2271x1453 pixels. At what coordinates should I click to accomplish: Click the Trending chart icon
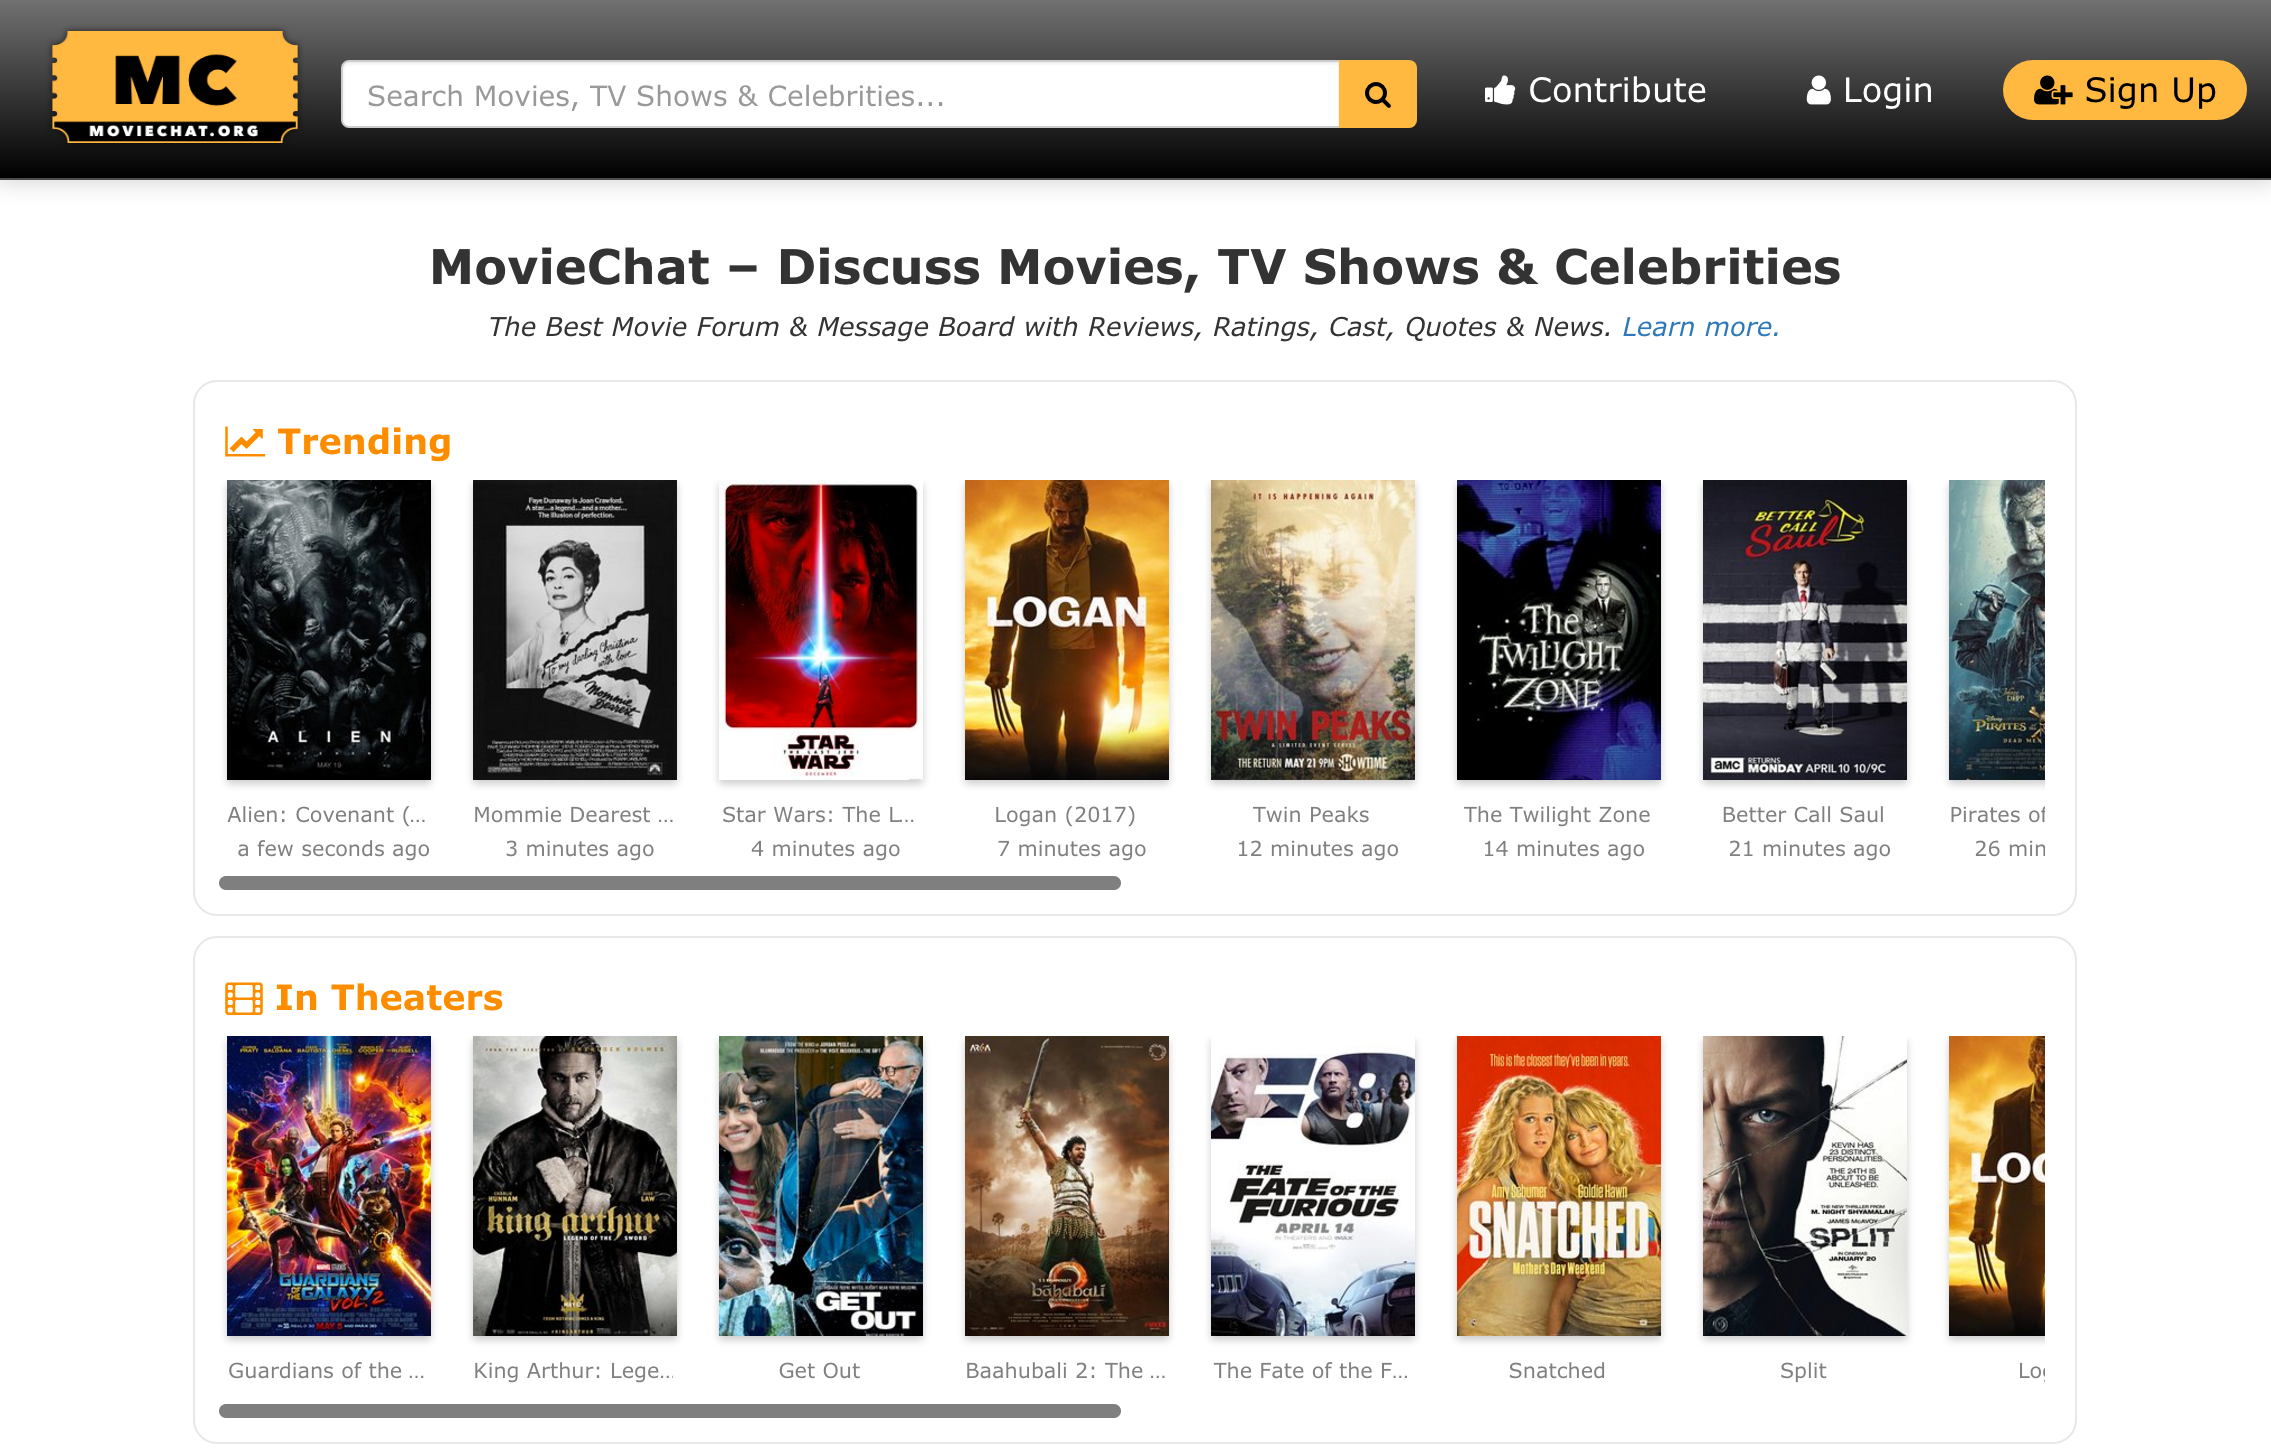coord(244,441)
